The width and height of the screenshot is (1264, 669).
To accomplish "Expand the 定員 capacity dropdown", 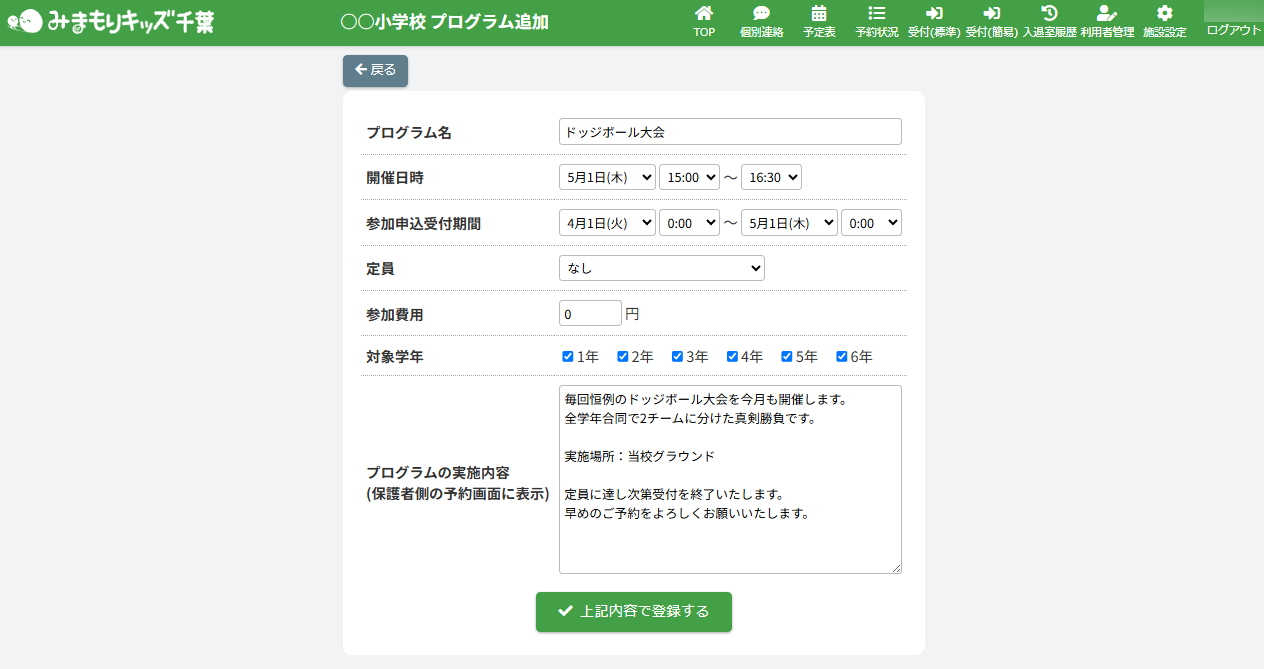I will (x=661, y=268).
